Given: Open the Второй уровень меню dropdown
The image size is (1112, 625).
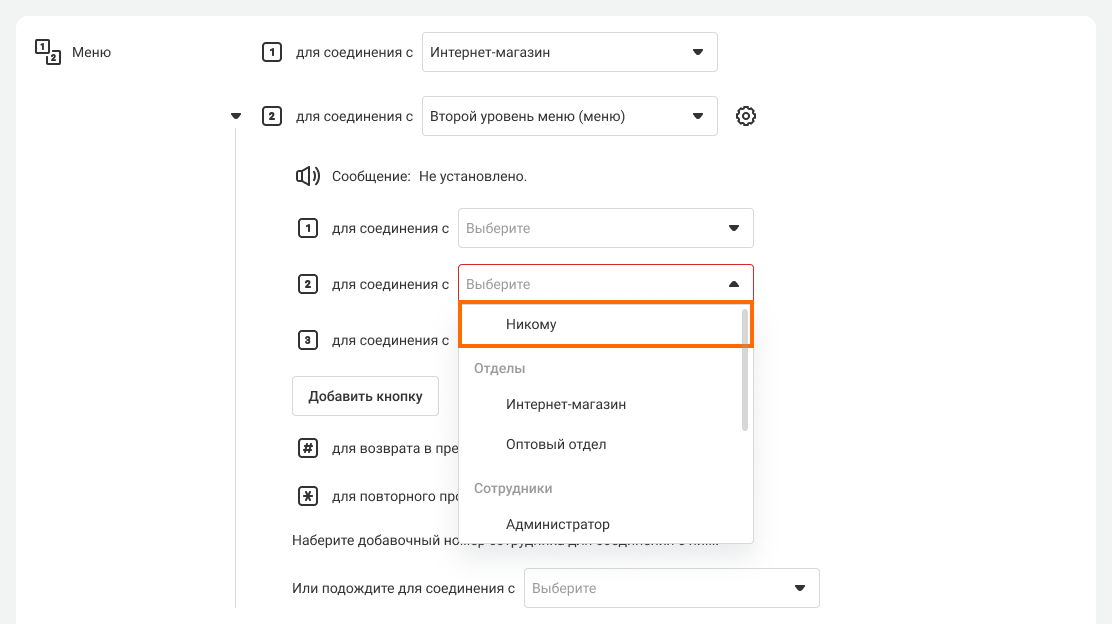Looking at the screenshot, I should click(569, 116).
